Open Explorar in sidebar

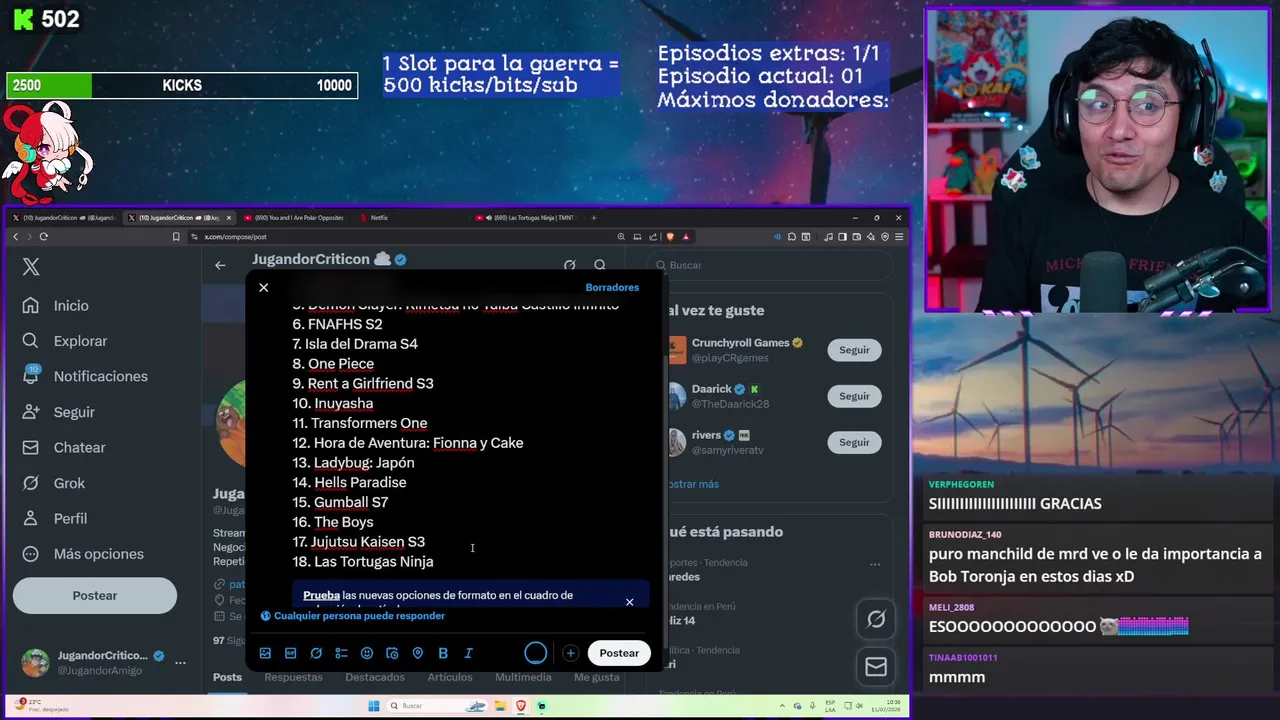67,341
